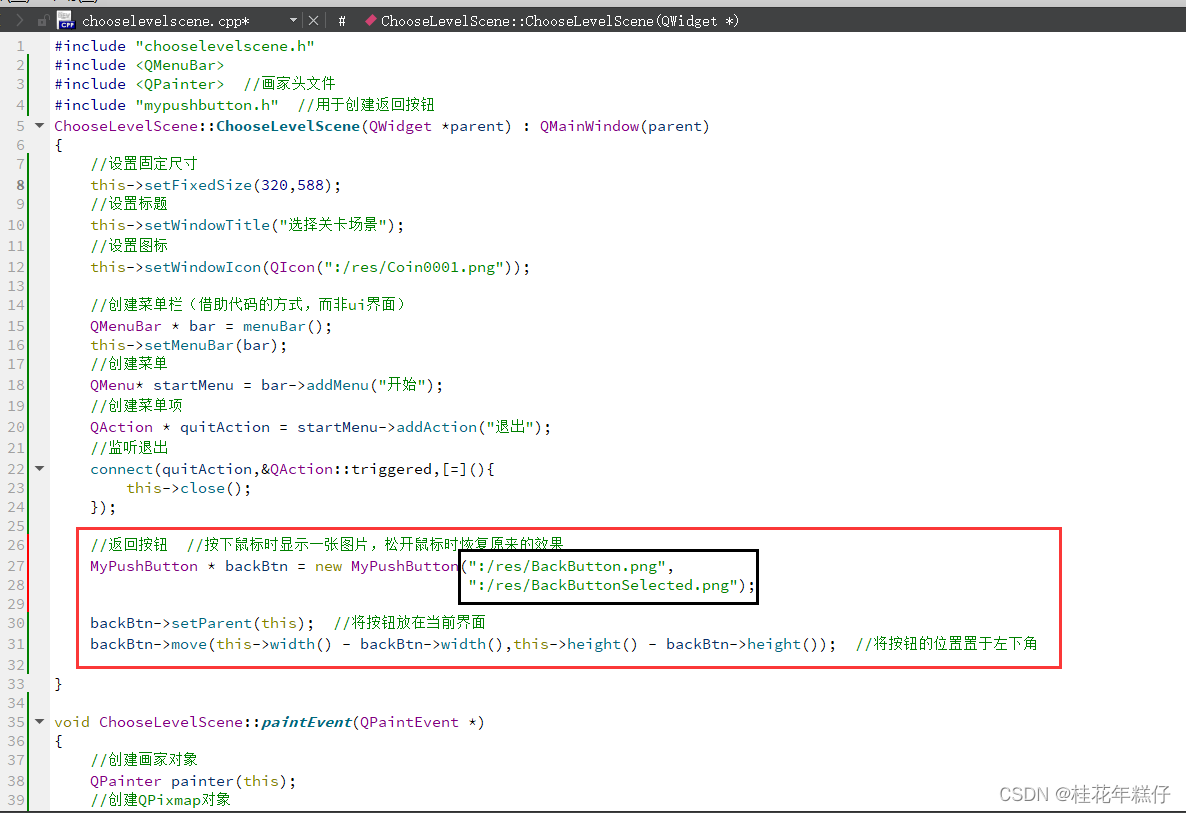1186x813 pixels.
Task: Click addMenu in line 18
Action: (x=337, y=385)
